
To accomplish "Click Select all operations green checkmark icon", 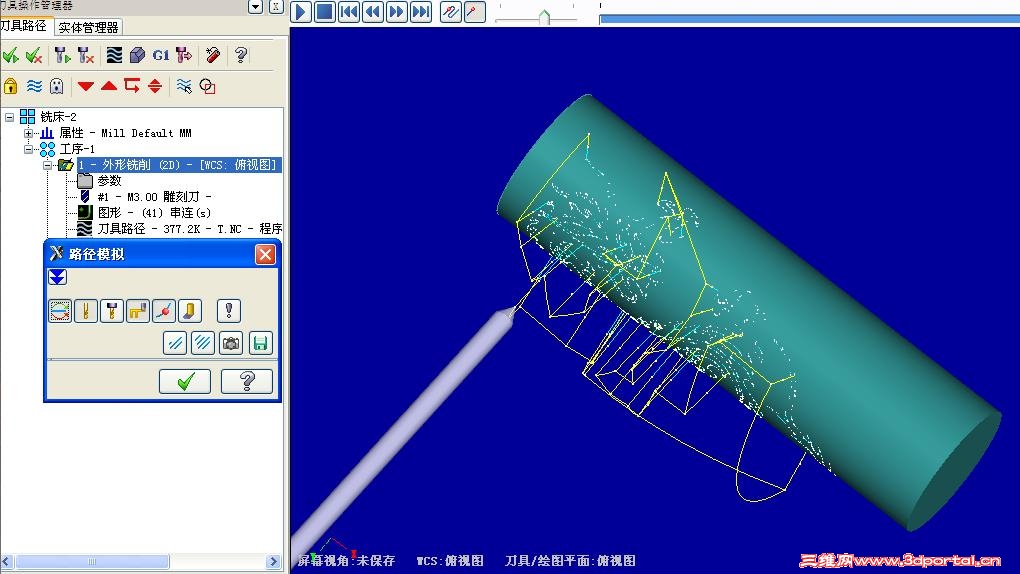I will point(10,55).
